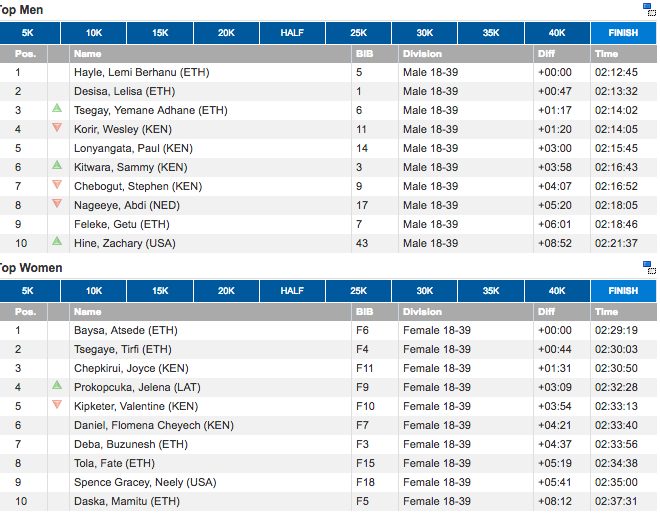Image resolution: width=660 pixels, height=515 pixels.
Task: Click the Top Men panel expand icon
Action: pos(649,8)
